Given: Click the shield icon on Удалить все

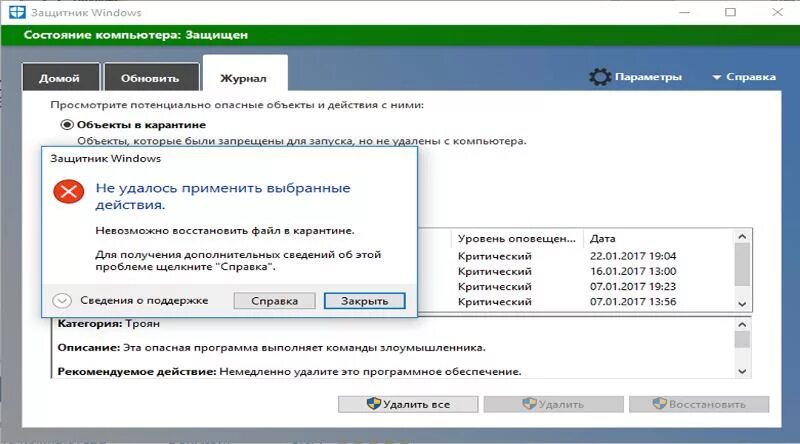Looking at the screenshot, I should 374,404.
